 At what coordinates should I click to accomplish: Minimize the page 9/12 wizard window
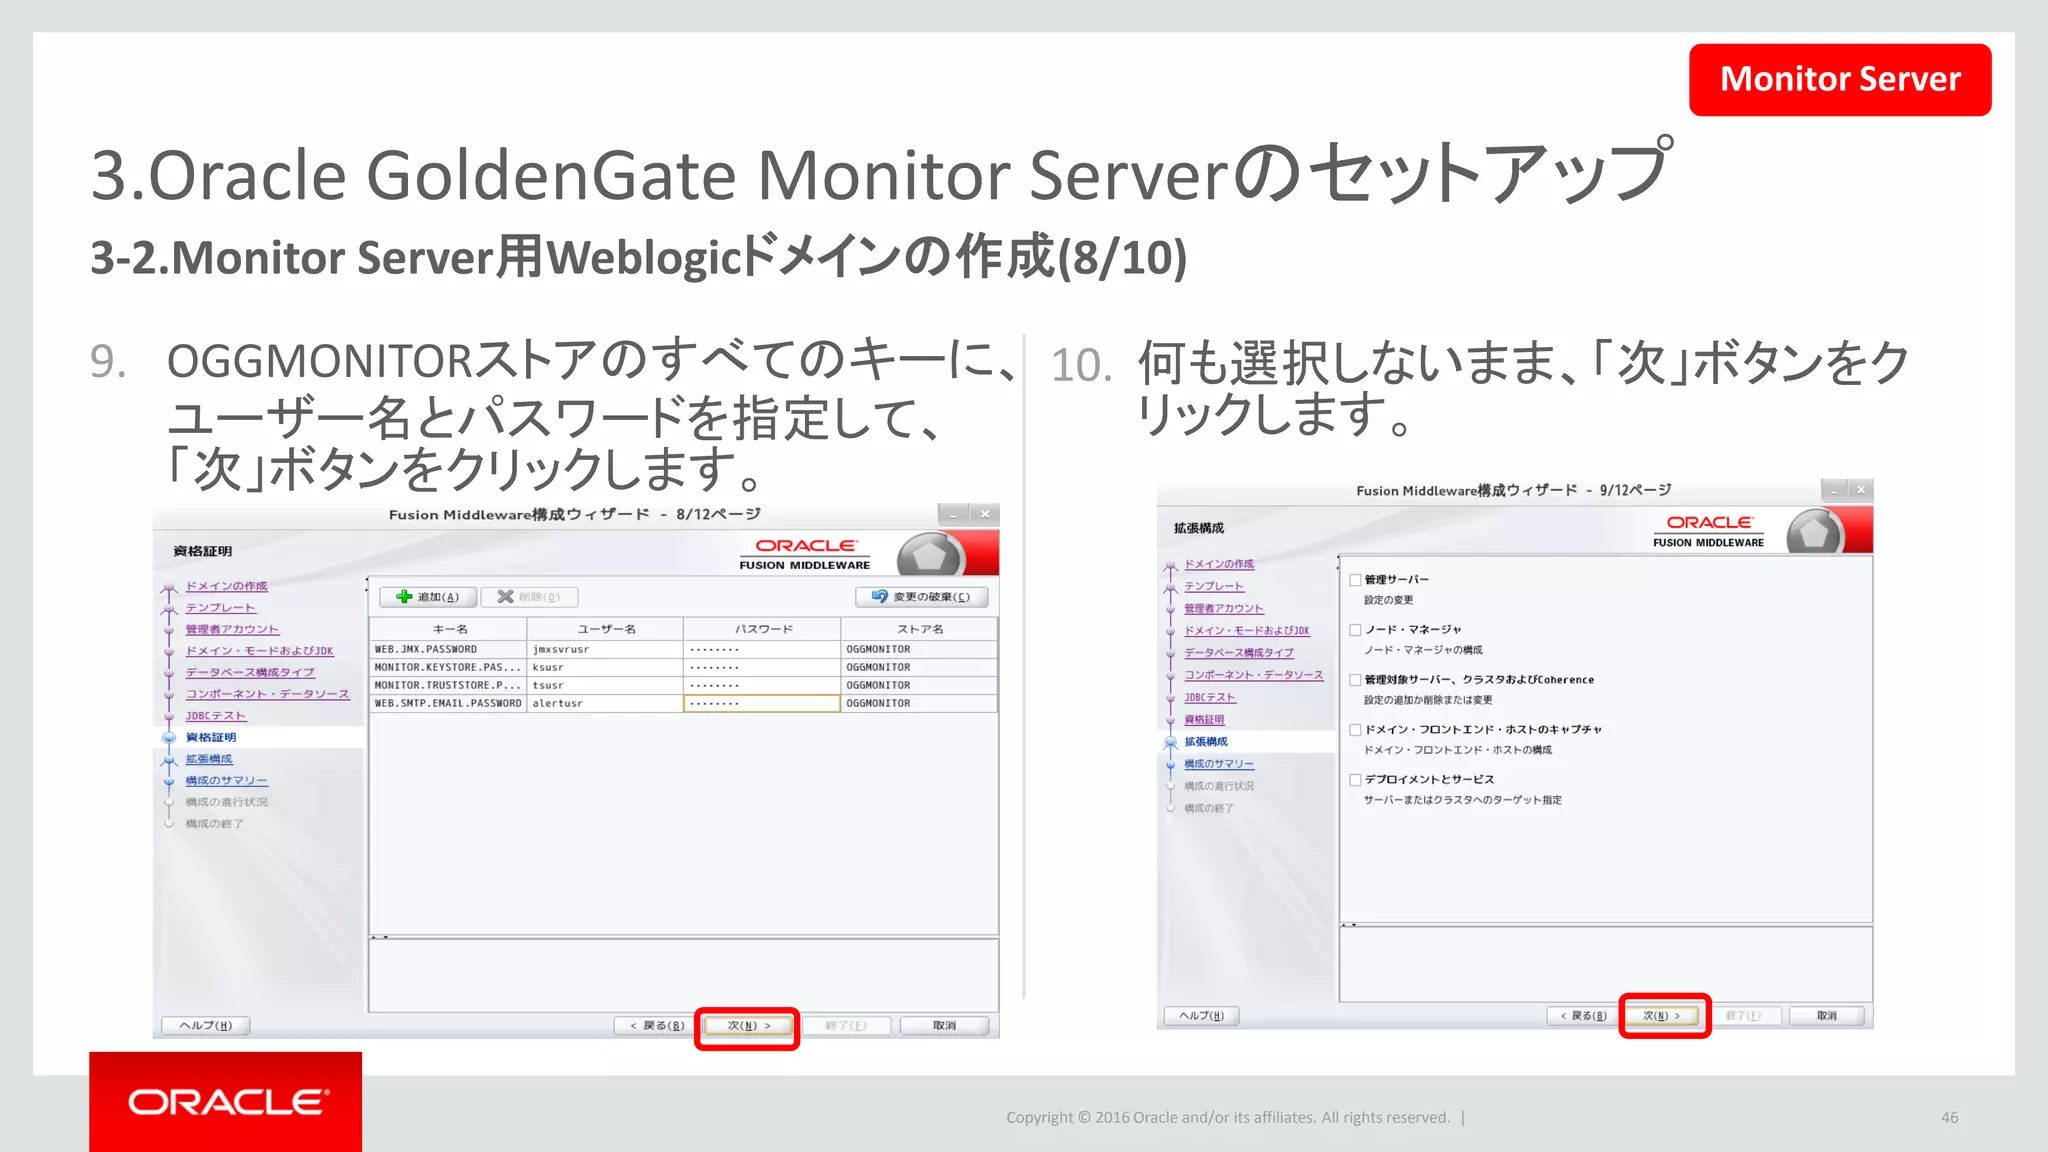coord(1834,490)
